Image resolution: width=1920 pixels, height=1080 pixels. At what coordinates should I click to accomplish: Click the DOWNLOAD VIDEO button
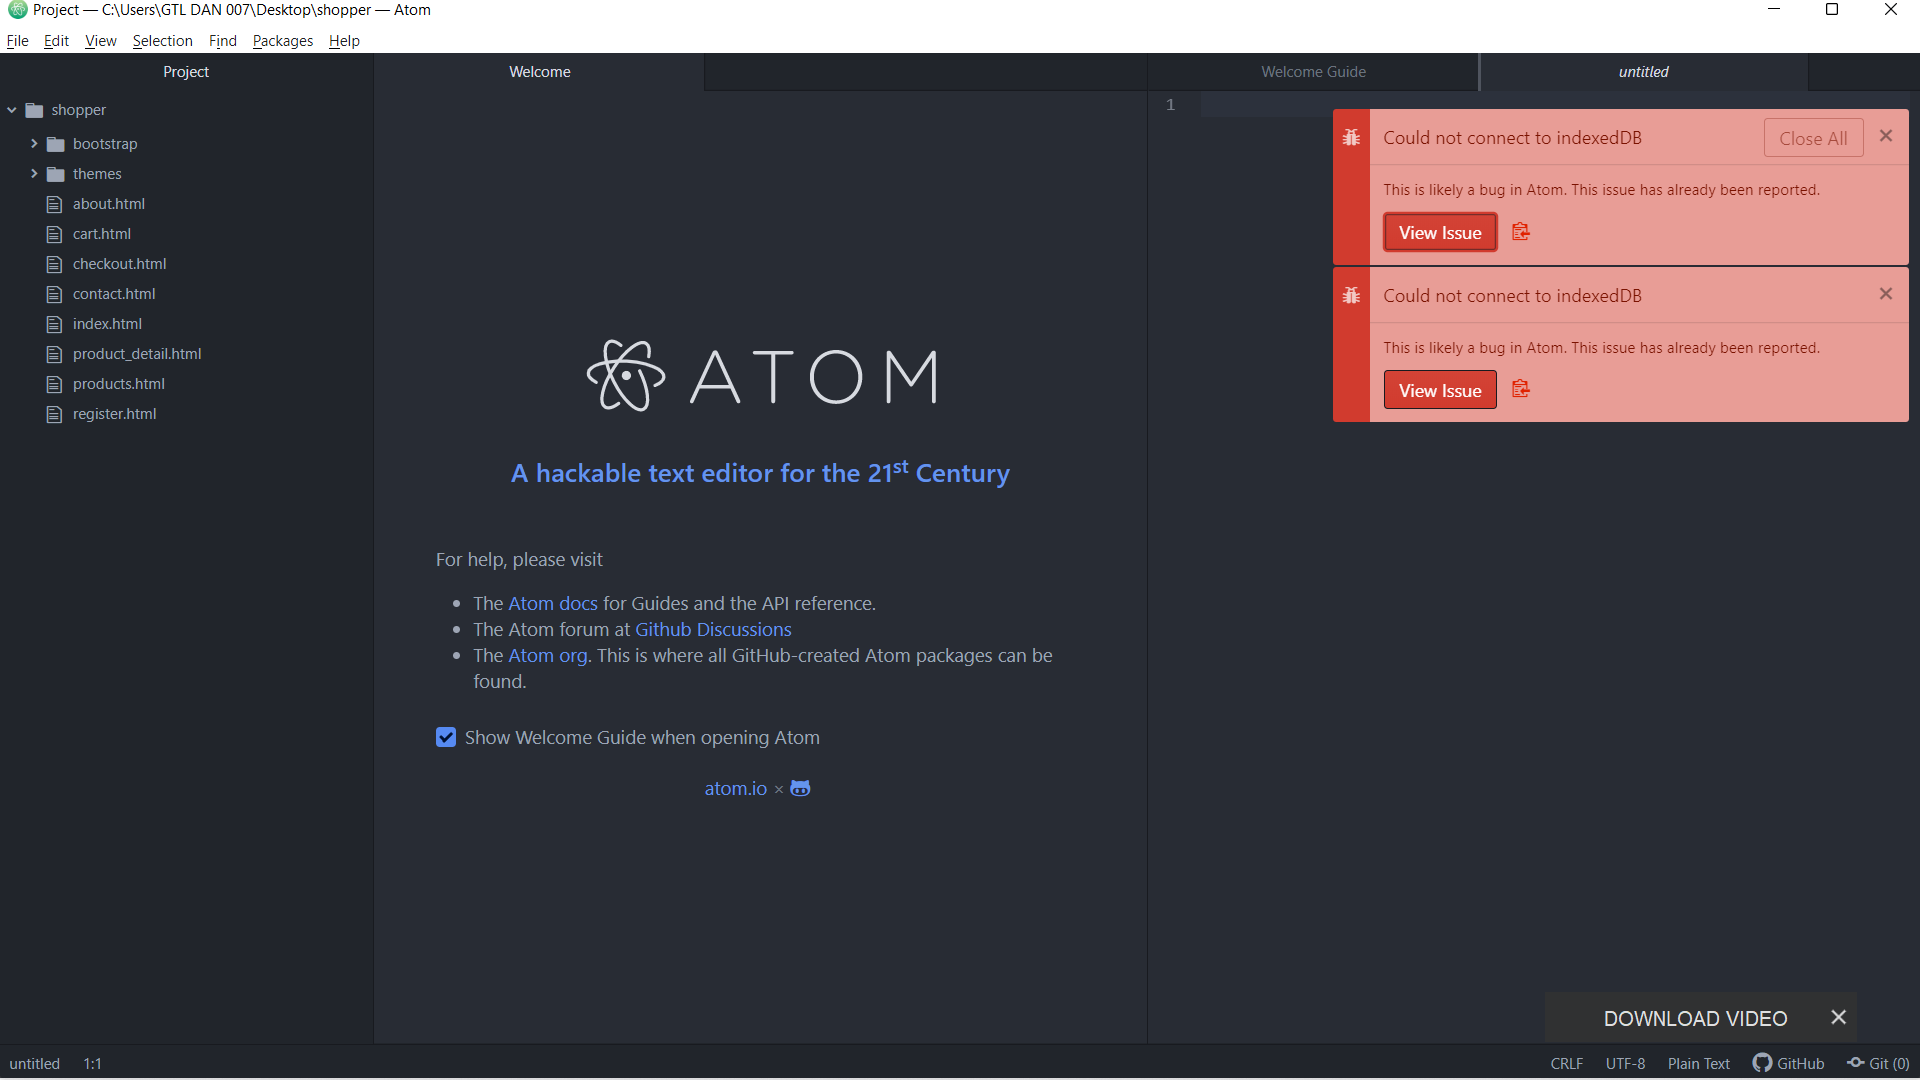point(1695,1018)
